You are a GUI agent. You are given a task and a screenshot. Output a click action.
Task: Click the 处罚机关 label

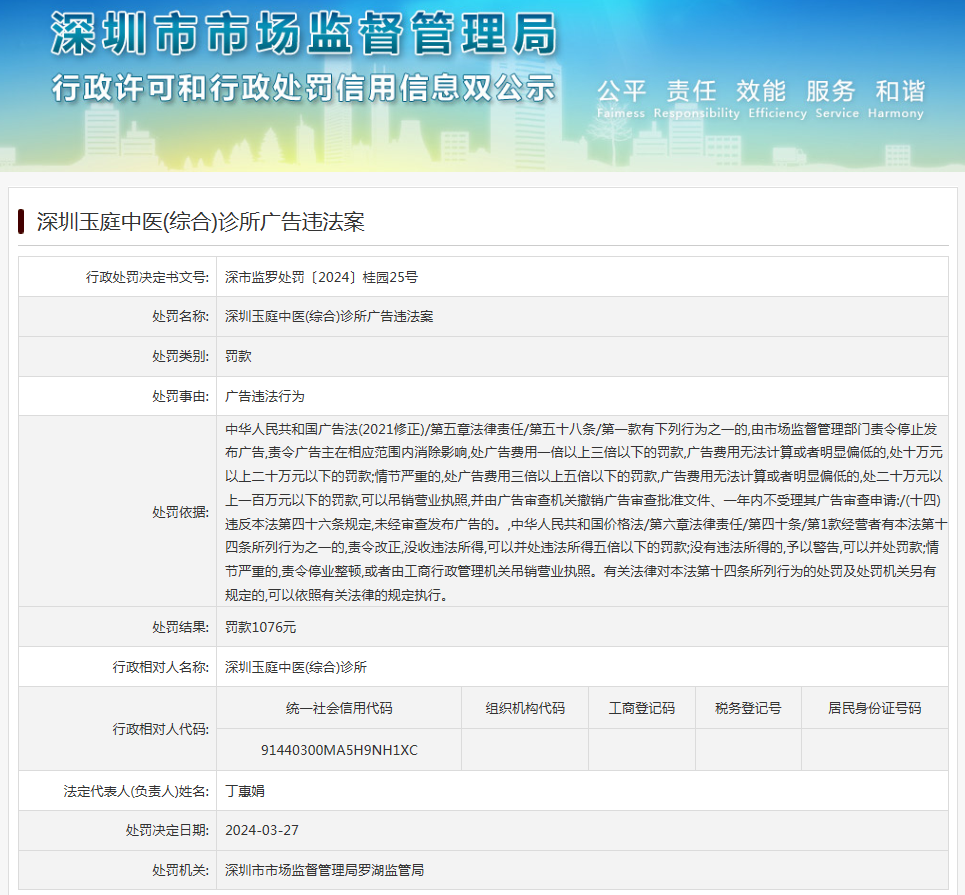(x=180, y=870)
